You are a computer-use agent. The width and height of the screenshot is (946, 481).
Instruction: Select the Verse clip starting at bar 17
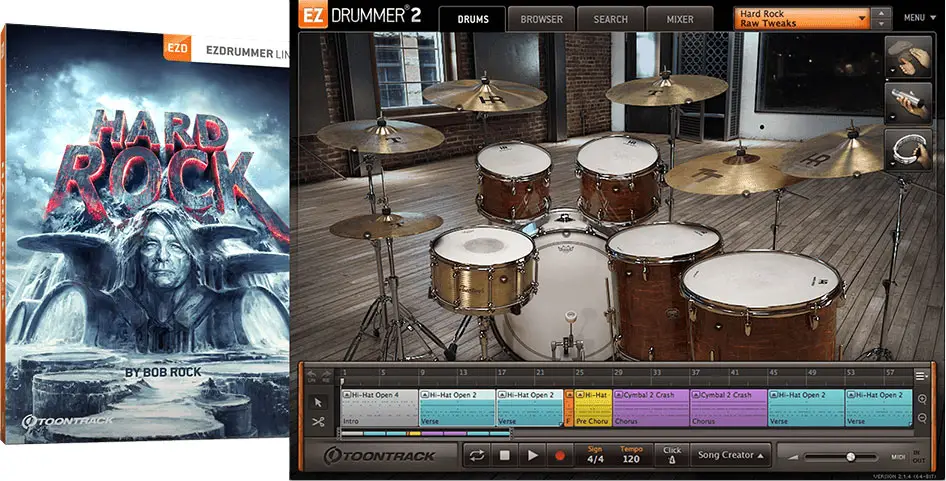point(529,408)
